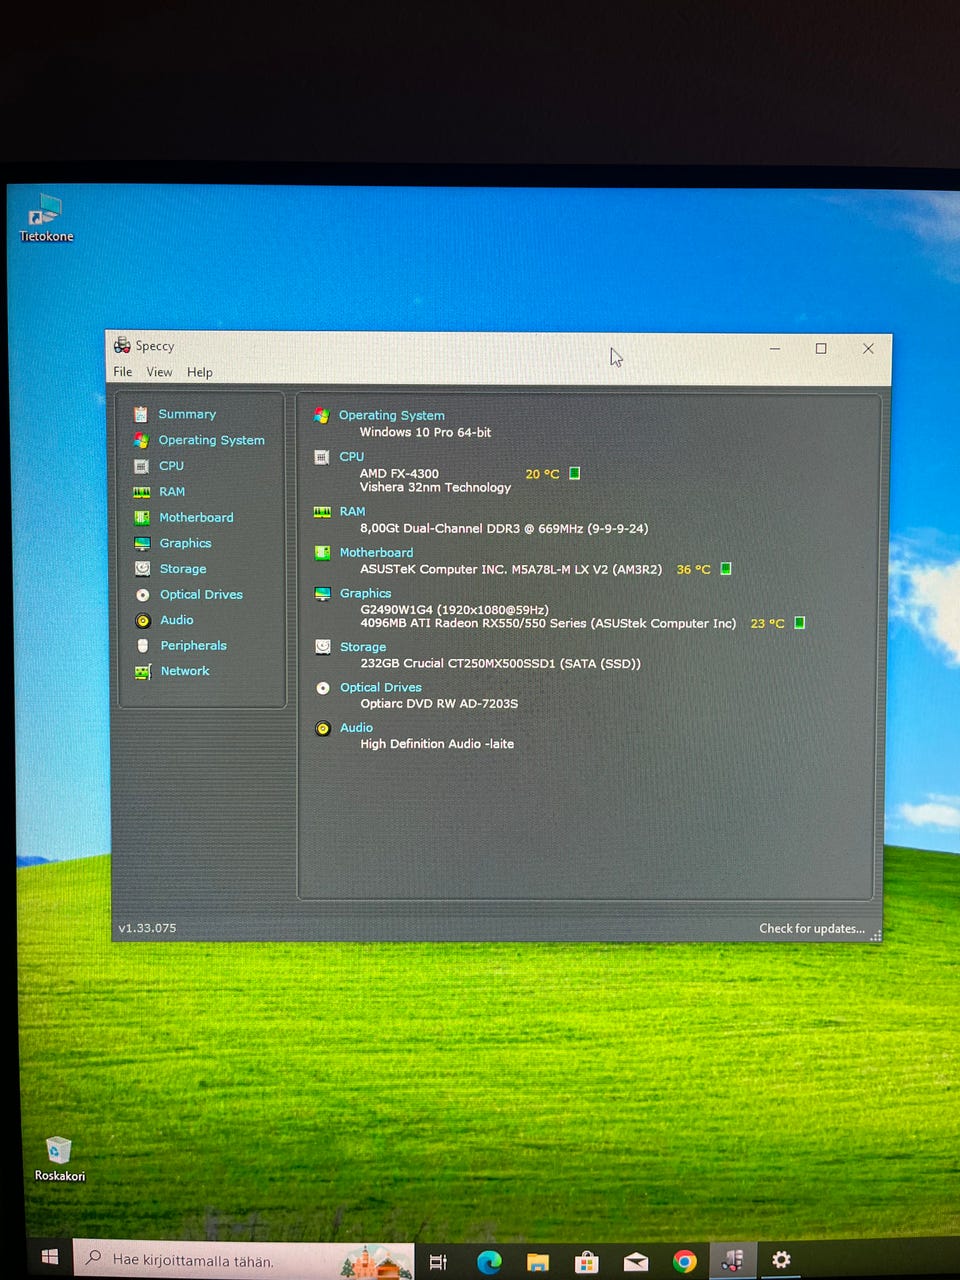Open the Graphics heading link in summary
This screenshot has height=1280, width=960.
pyautogui.click(x=366, y=593)
